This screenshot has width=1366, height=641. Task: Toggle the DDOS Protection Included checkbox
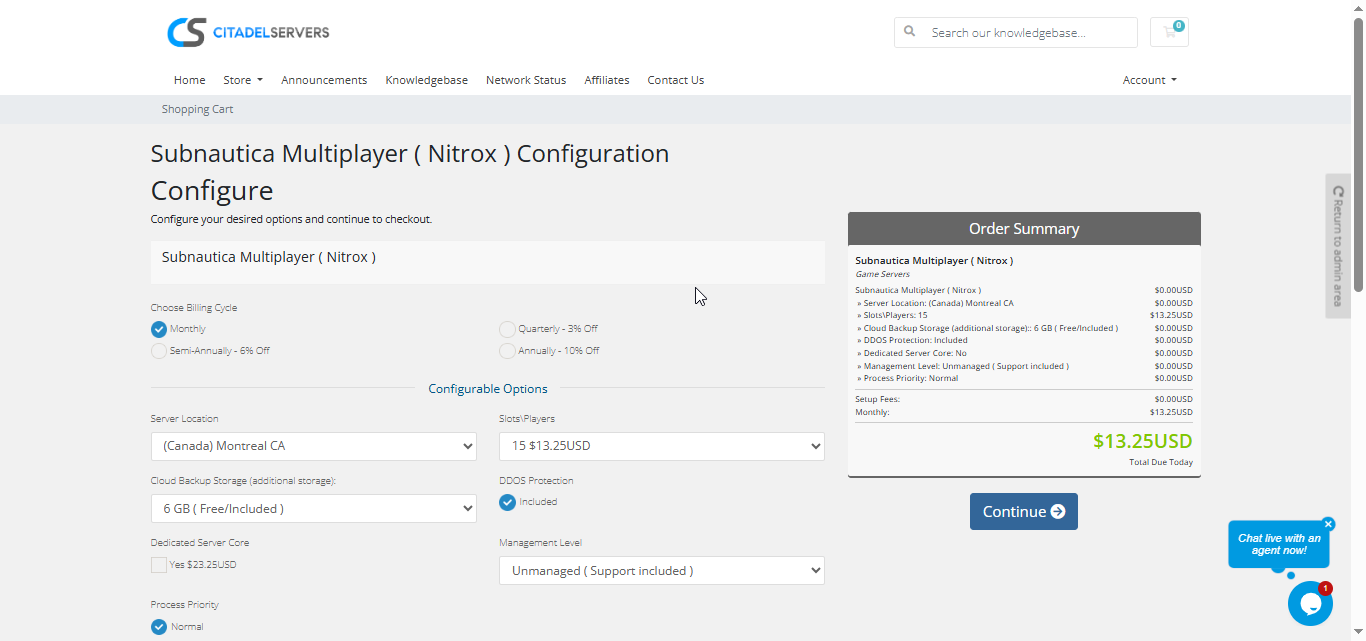508,502
